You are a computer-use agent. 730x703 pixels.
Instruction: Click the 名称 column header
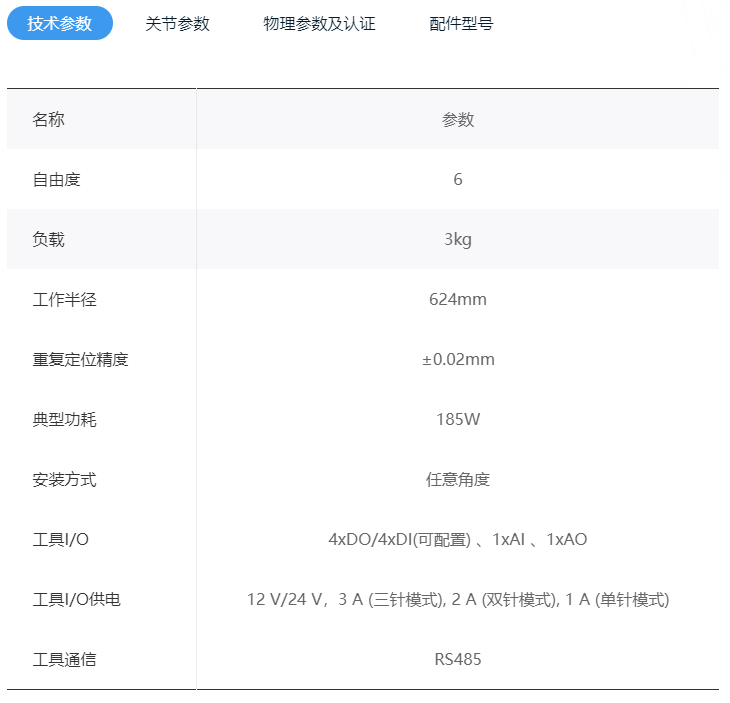(49, 120)
